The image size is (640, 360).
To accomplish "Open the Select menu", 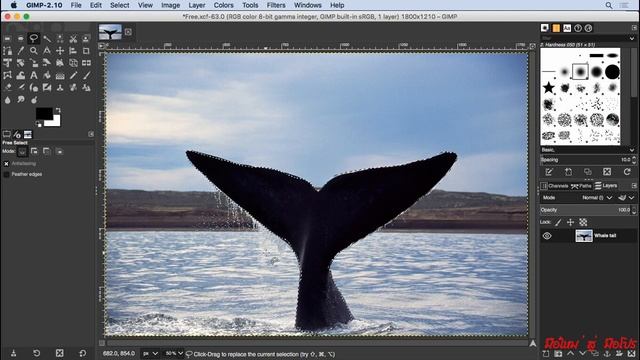I will [120, 5].
